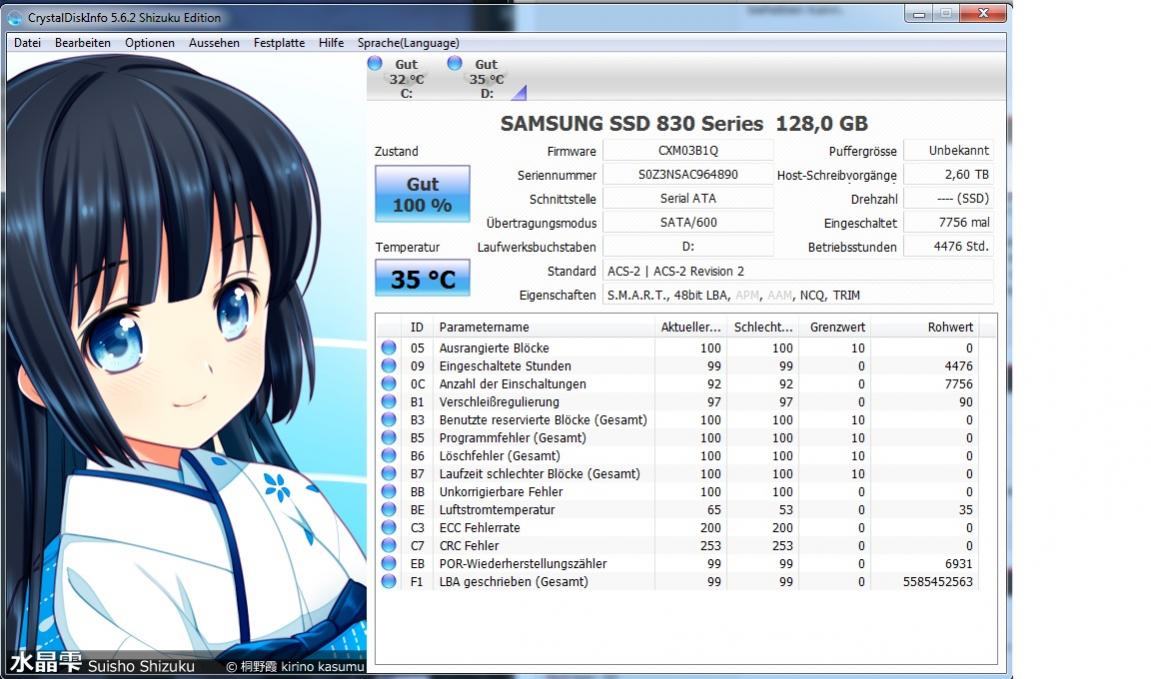Viewport: 1151px width, 679px height.
Task: Click status orb of row B5 Programmfehler
Action: (x=389, y=437)
